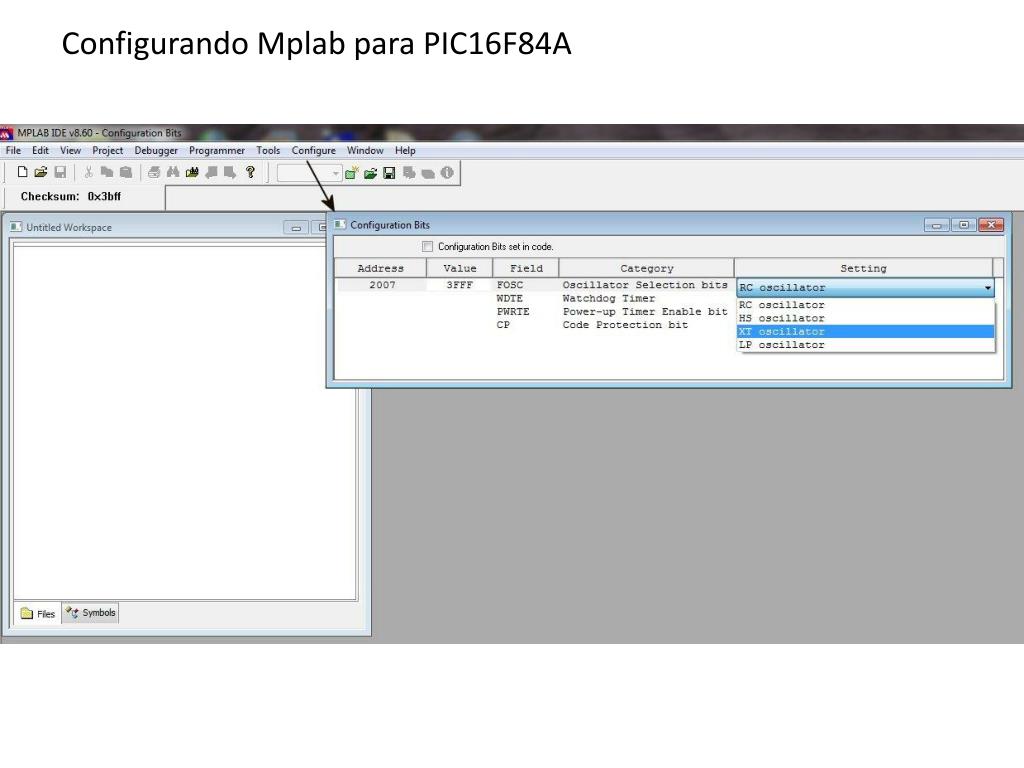This screenshot has width=1024, height=768.
Task: Choose 'LP oscillator' from the dropdown list
Action: coord(865,345)
